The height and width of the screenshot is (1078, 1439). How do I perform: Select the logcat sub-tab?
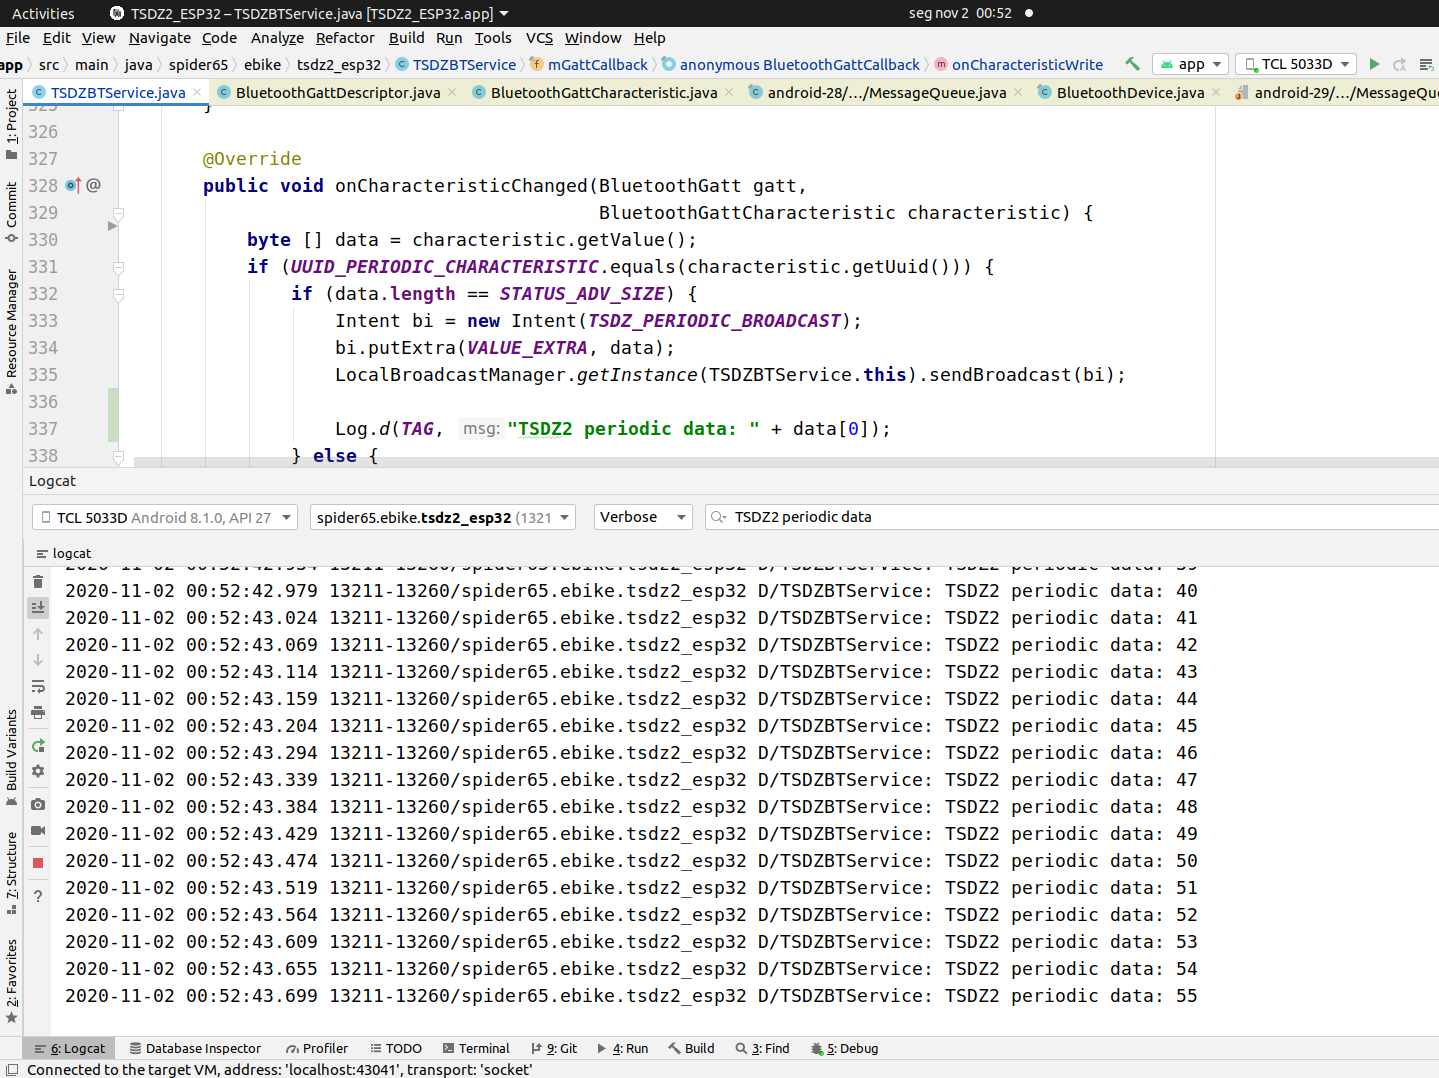pyautogui.click(x=63, y=553)
